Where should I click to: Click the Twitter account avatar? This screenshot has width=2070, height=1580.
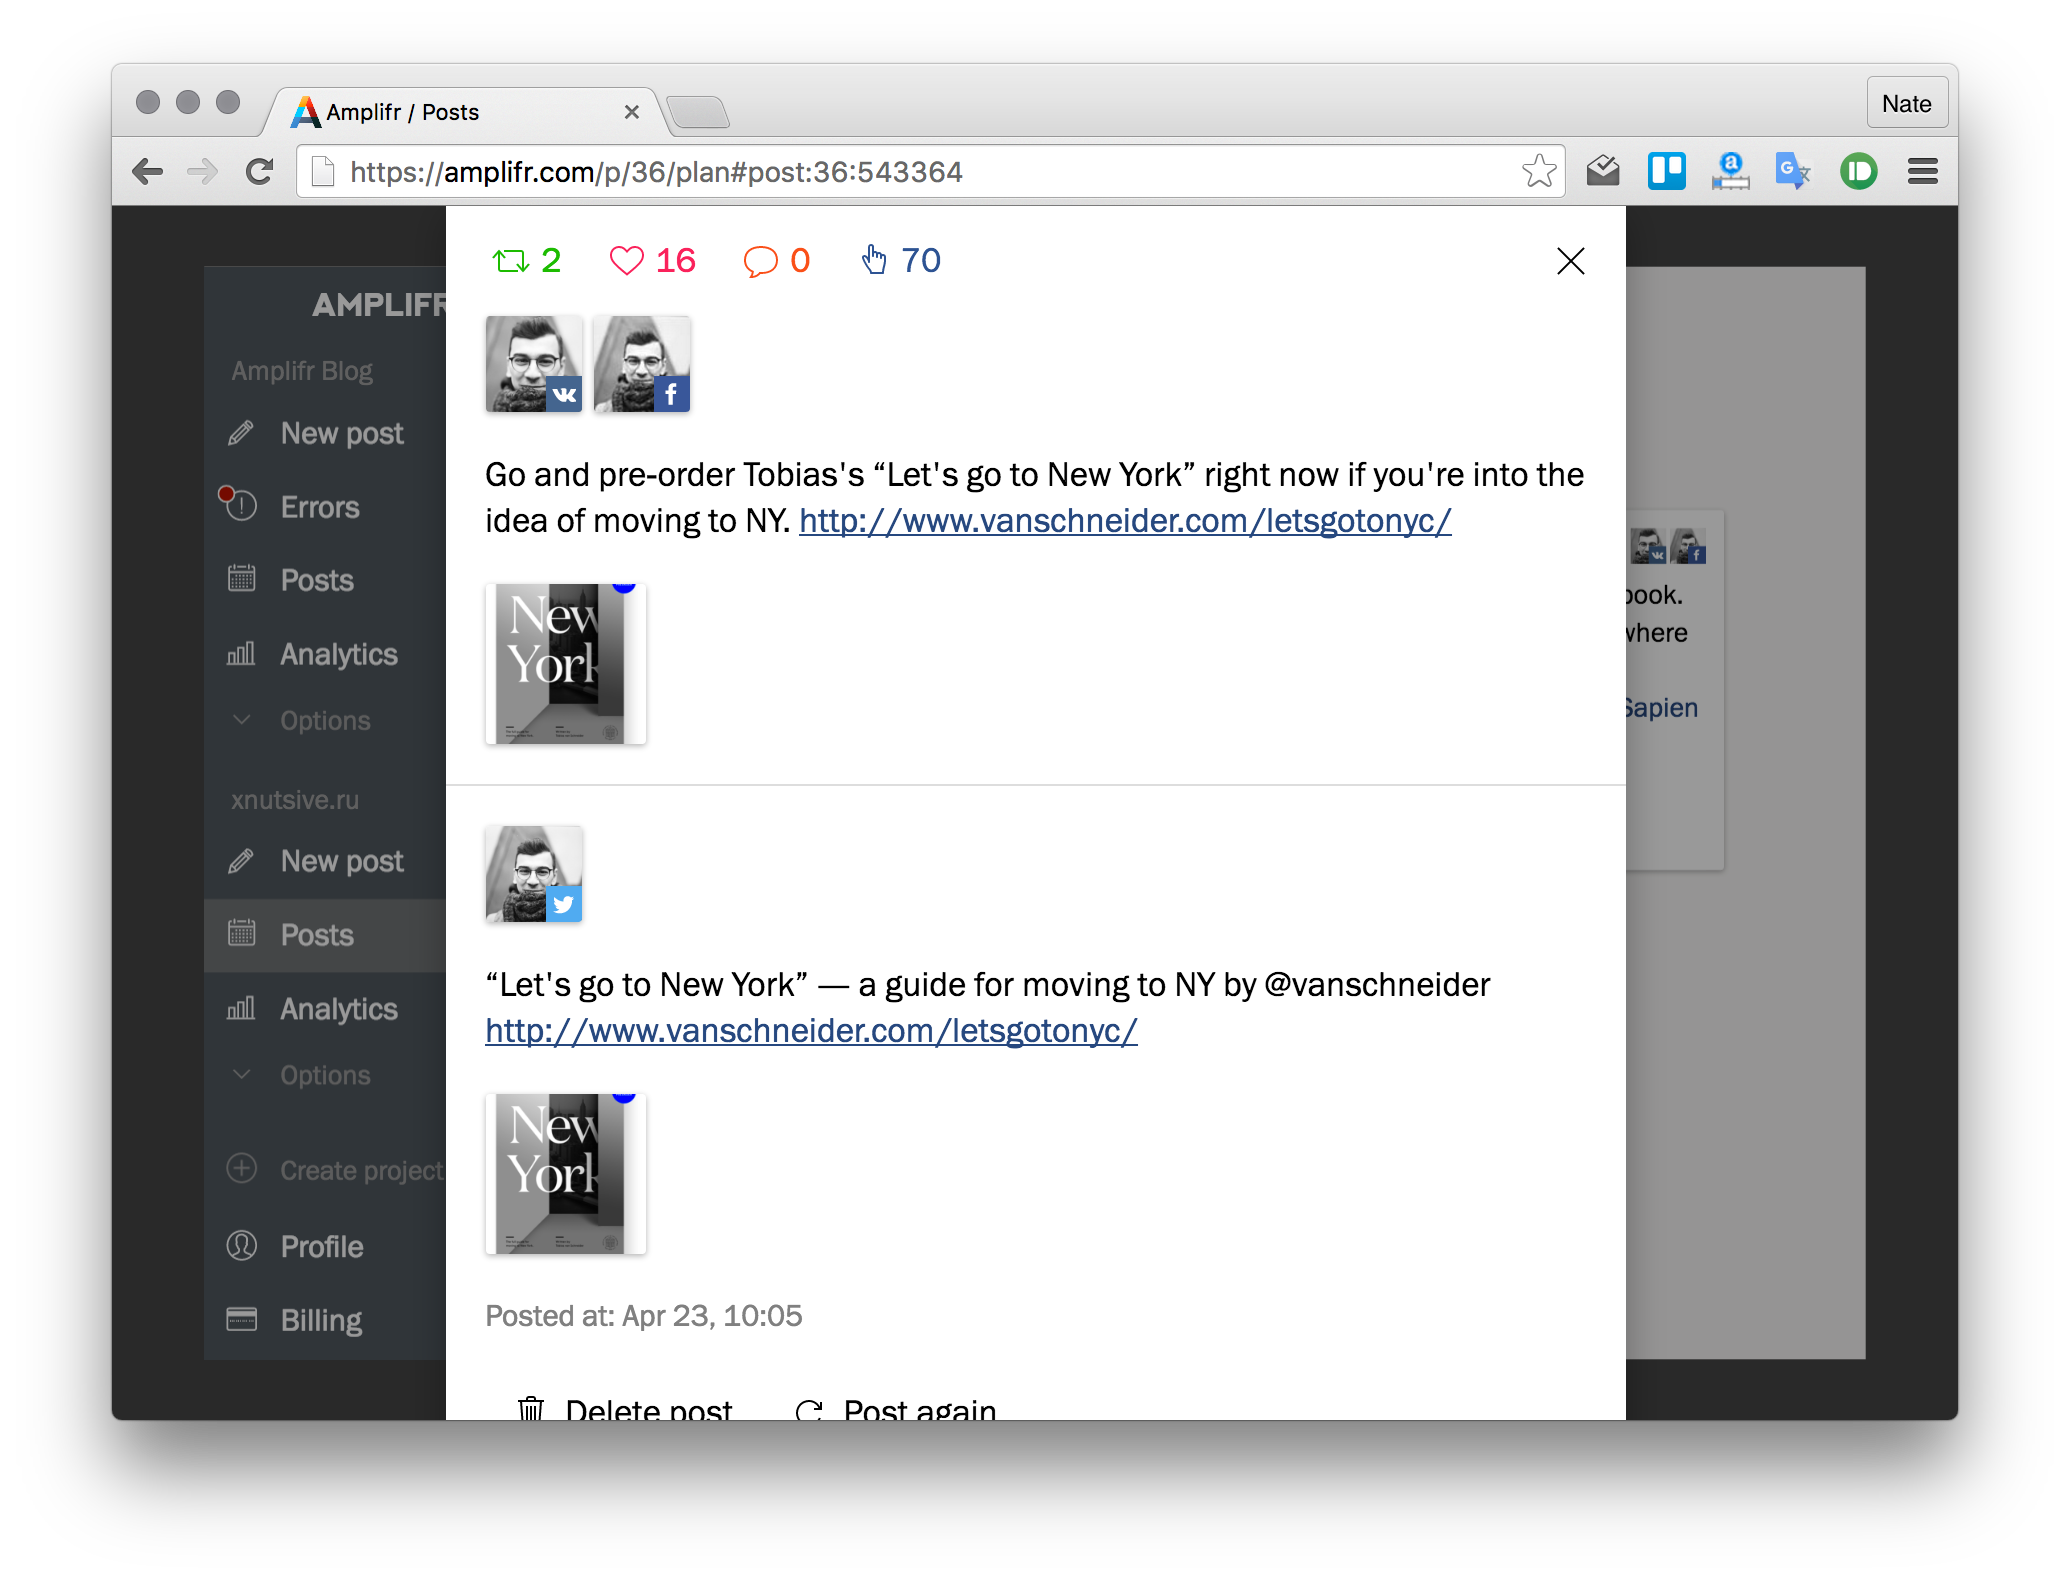tap(534, 874)
